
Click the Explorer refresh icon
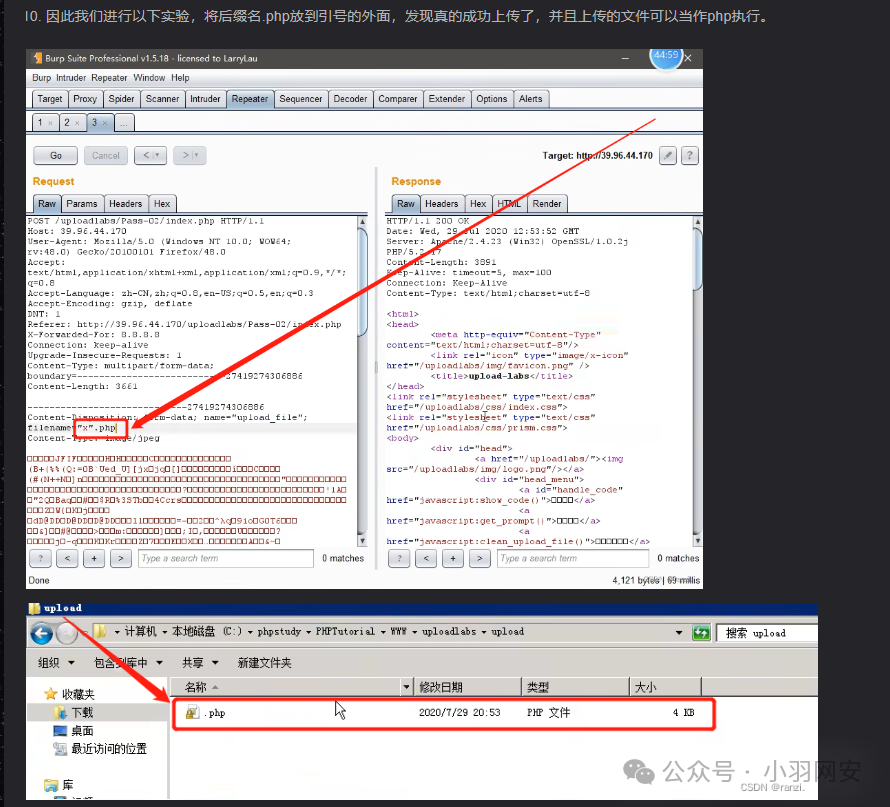(x=701, y=632)
